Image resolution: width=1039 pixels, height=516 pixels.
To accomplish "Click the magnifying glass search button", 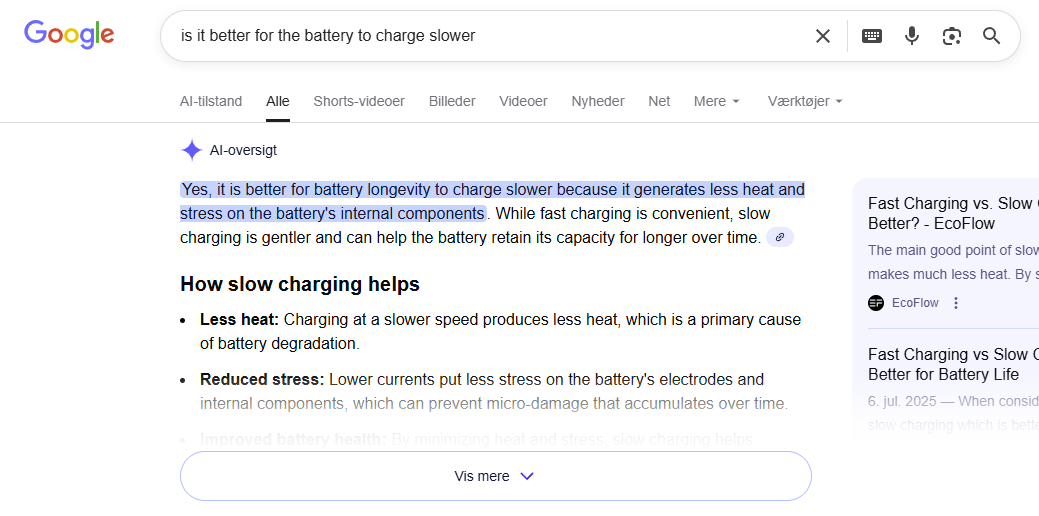I will [x=991, y=36].
